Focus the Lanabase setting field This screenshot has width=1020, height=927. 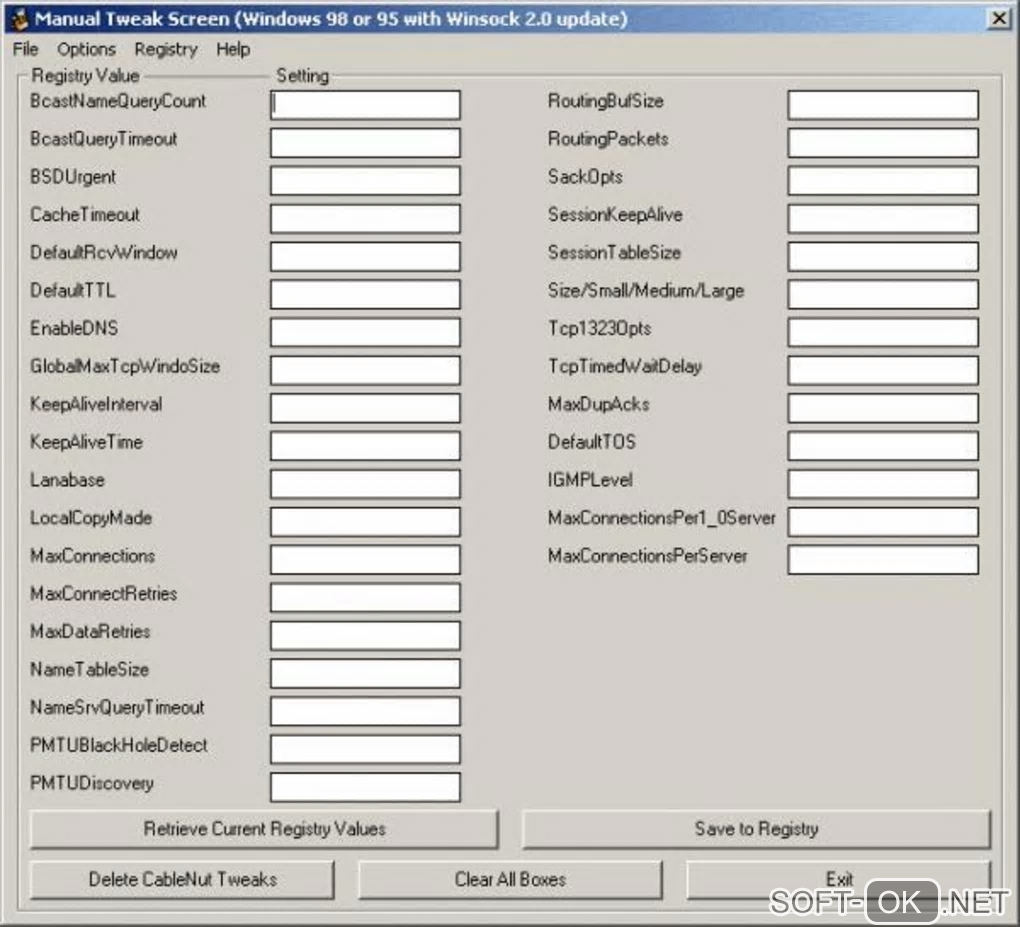click(x=365, y=483)
